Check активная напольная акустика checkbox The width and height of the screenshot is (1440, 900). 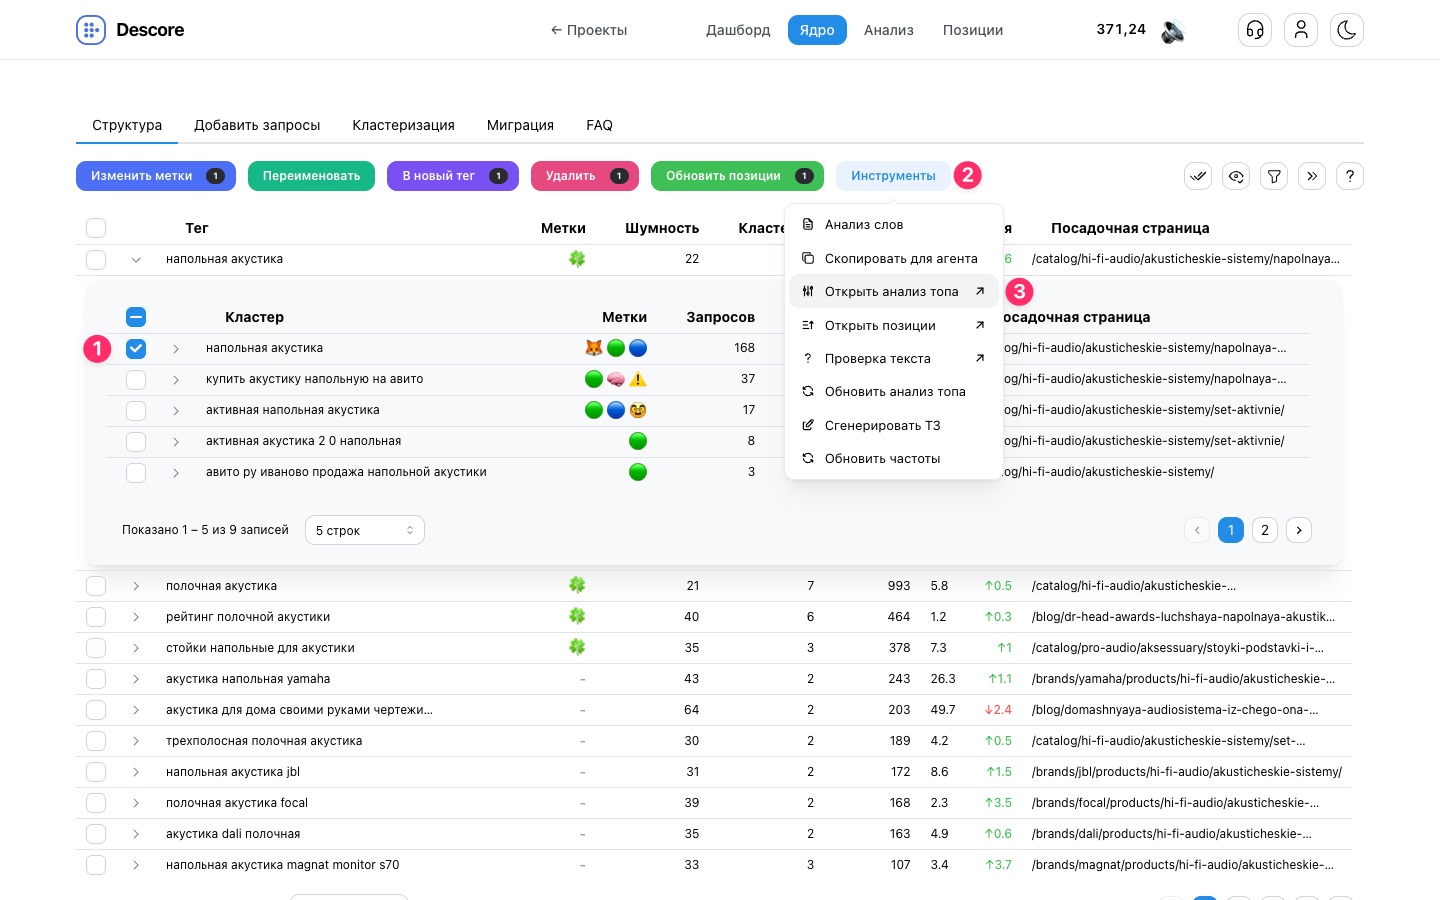(136, 411)
